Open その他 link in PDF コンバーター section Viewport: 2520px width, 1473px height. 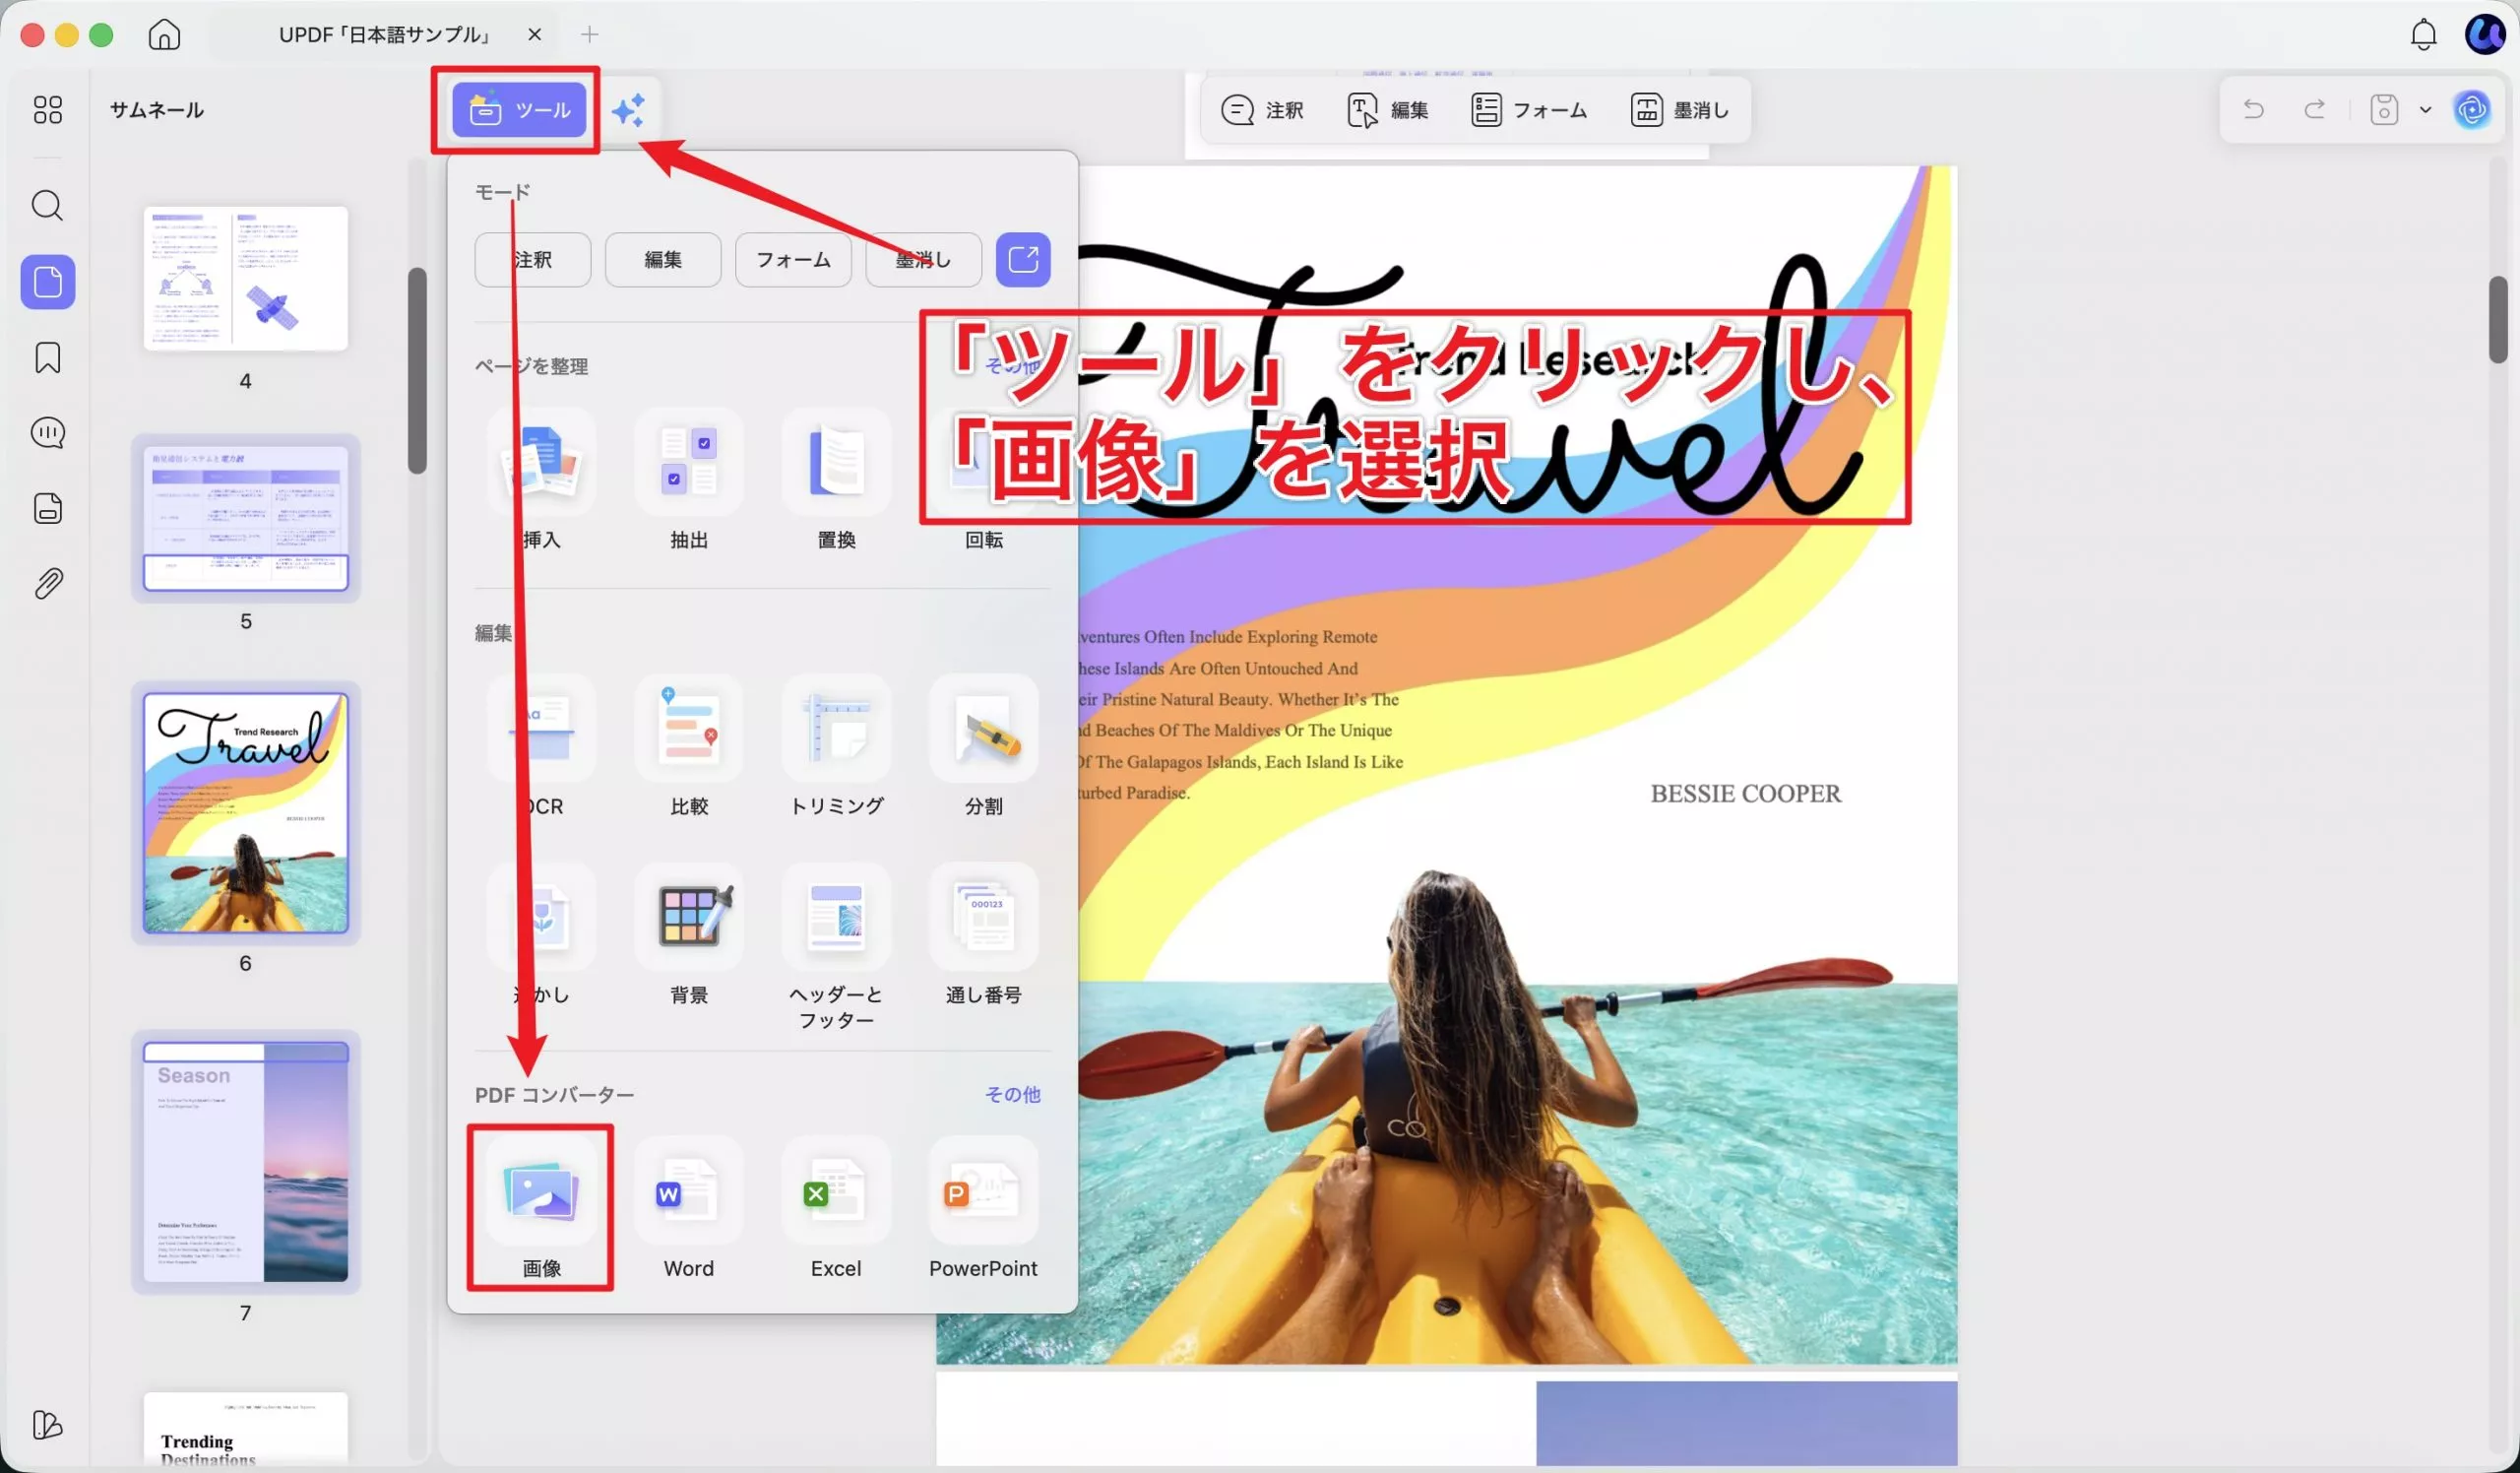1012,1094
